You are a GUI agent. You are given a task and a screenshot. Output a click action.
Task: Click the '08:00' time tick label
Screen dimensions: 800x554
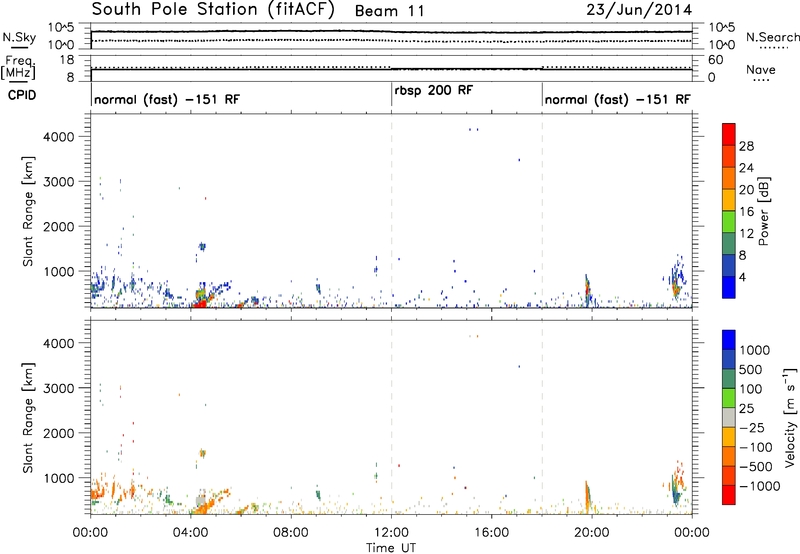click(291, 533)
